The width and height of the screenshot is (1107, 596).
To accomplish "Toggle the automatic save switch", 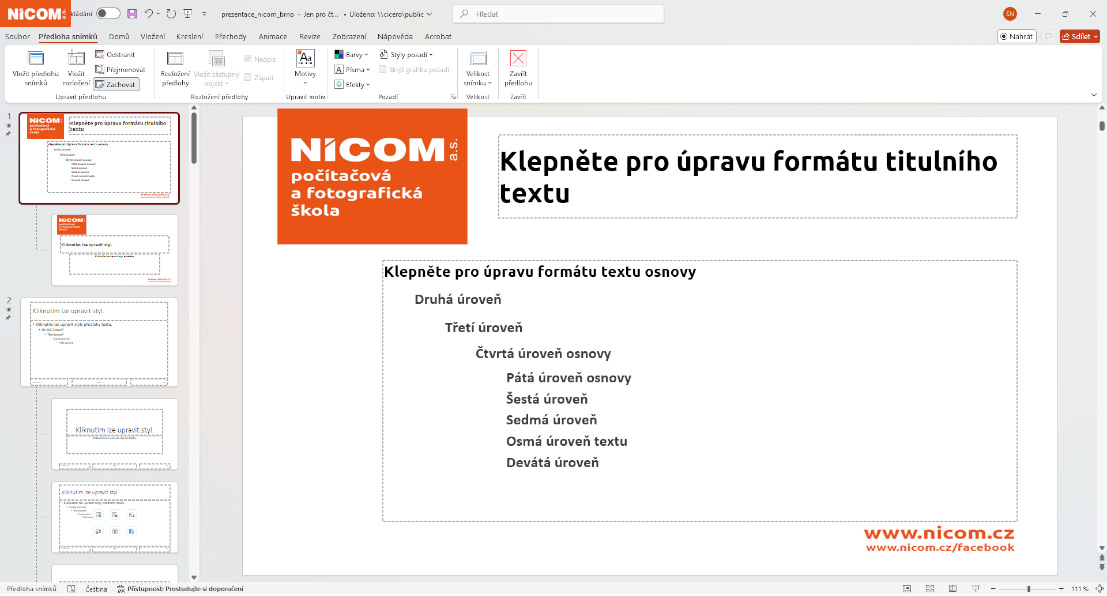I will pyautogui.click(x=108, y=14).
